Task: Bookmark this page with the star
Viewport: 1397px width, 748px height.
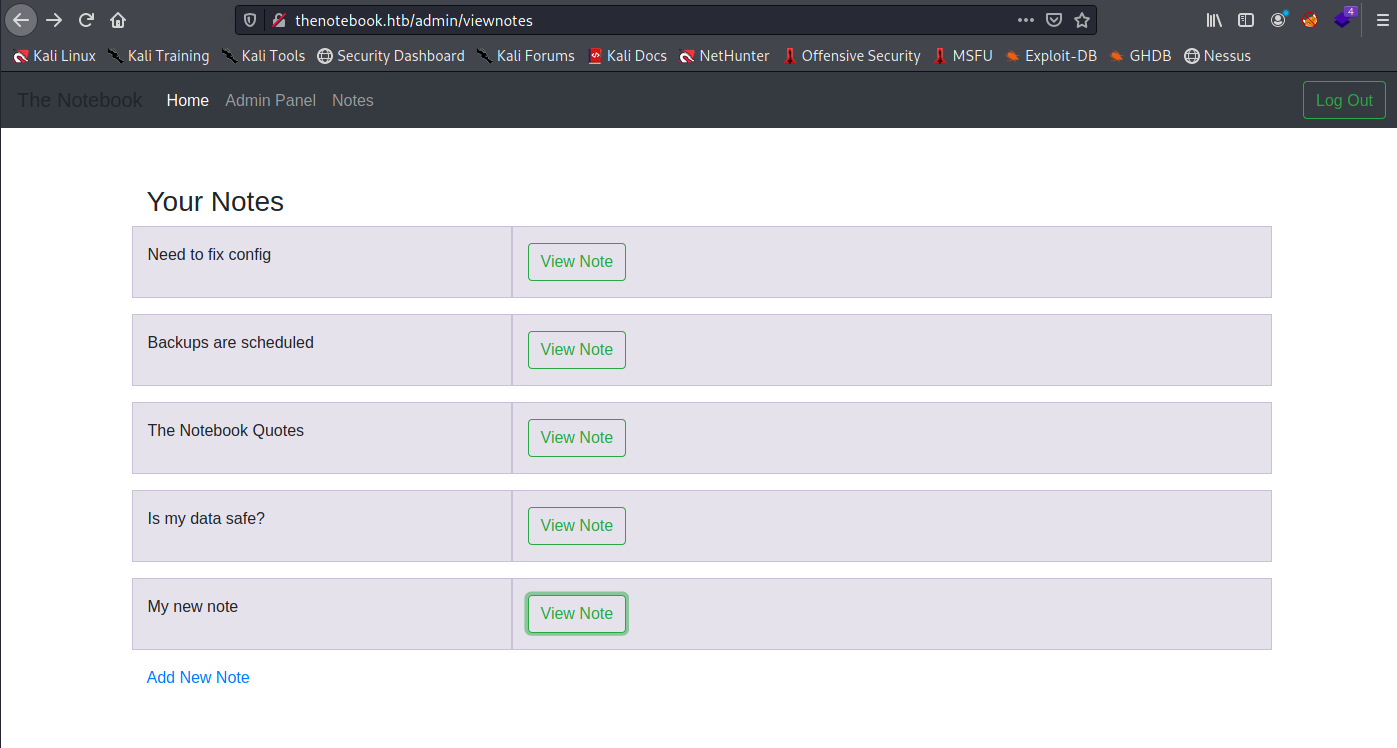Action: pyautogui.click(x=1082, y=20)
